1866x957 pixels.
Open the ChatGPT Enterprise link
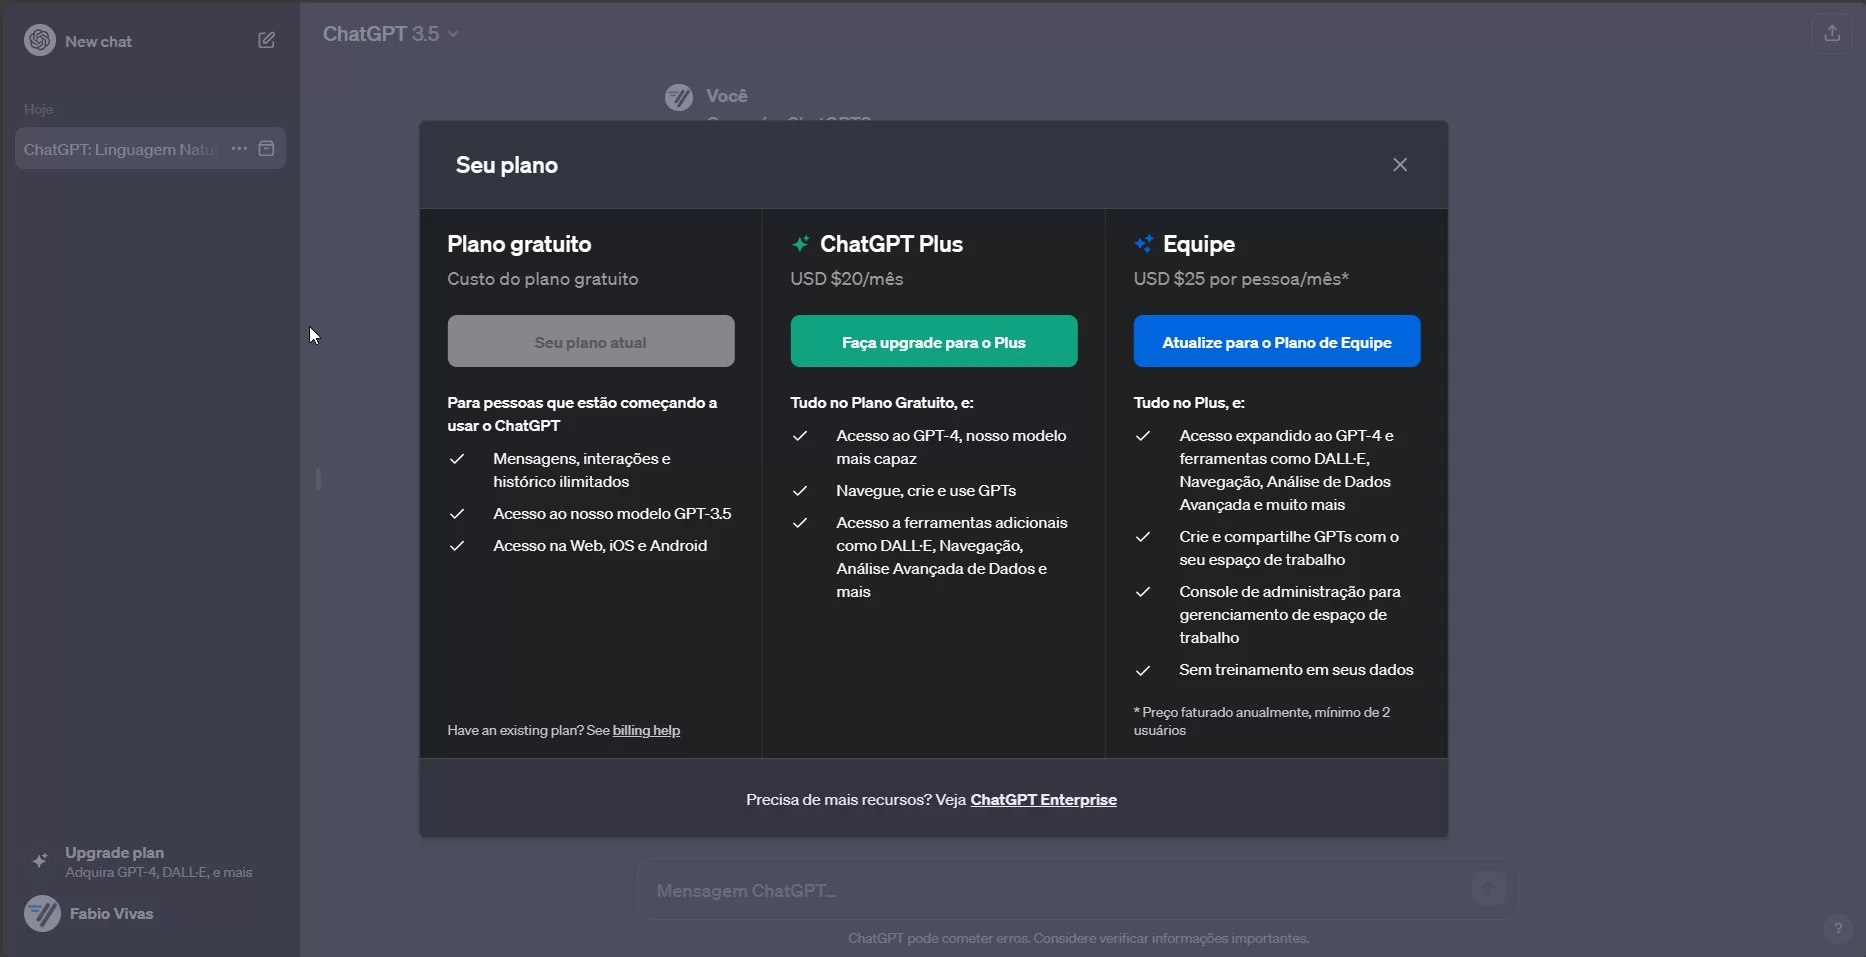click(1043, 800)
